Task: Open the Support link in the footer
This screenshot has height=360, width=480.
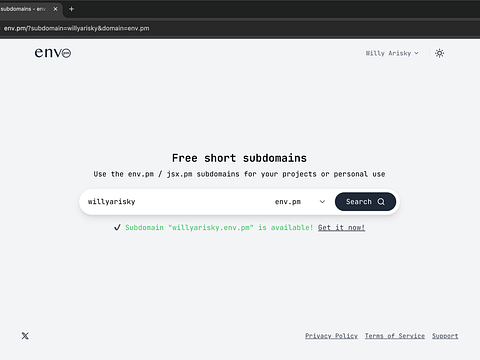Action: (x=445, y=336)
